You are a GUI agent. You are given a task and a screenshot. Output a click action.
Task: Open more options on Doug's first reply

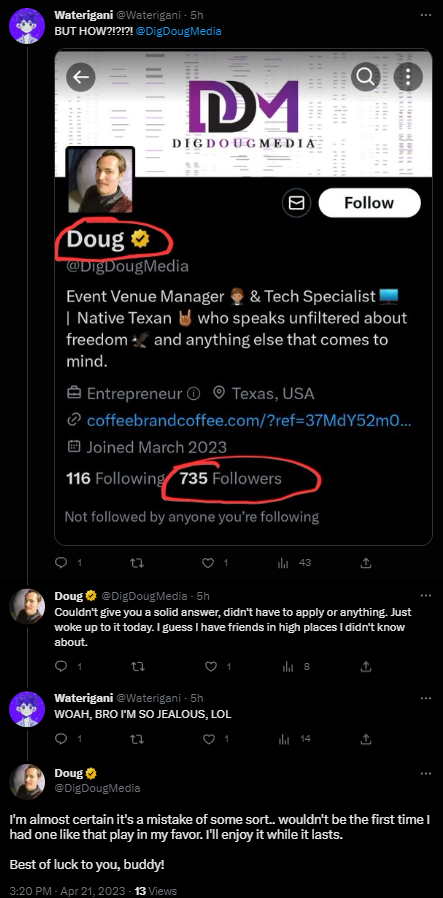click(425, 596)
